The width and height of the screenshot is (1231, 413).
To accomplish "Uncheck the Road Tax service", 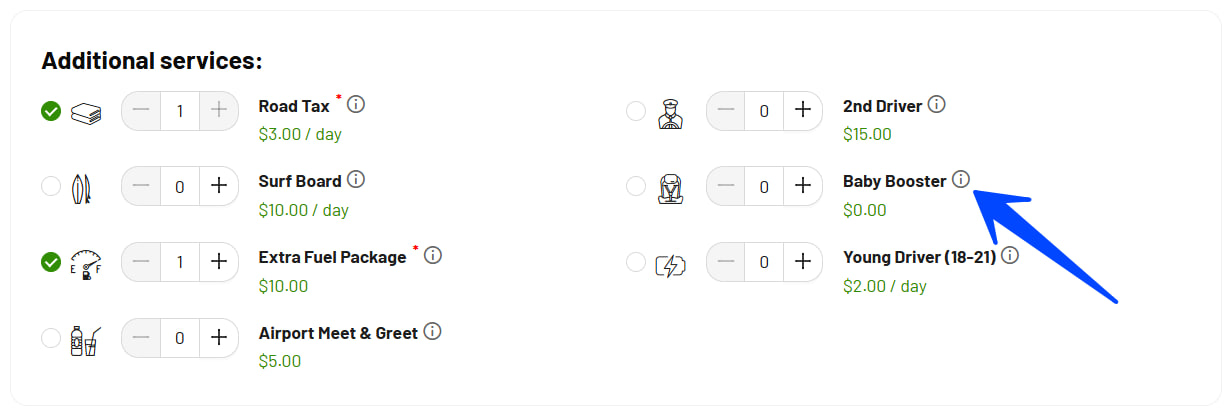I will [x=51, y=110].
